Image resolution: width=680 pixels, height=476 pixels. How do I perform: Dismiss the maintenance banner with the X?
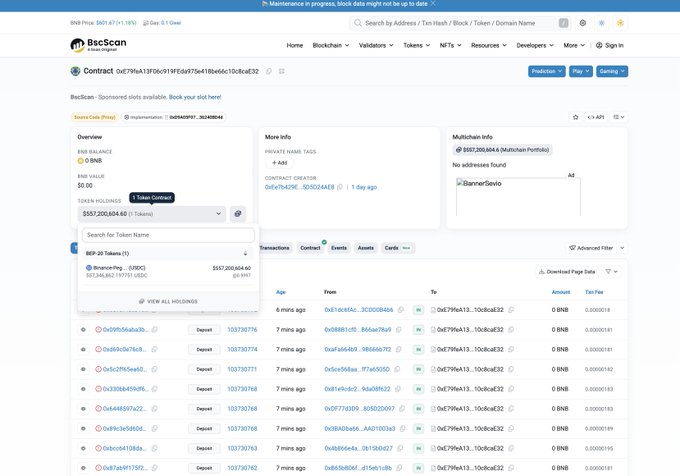pyautogui.click(x=433, y=4)
